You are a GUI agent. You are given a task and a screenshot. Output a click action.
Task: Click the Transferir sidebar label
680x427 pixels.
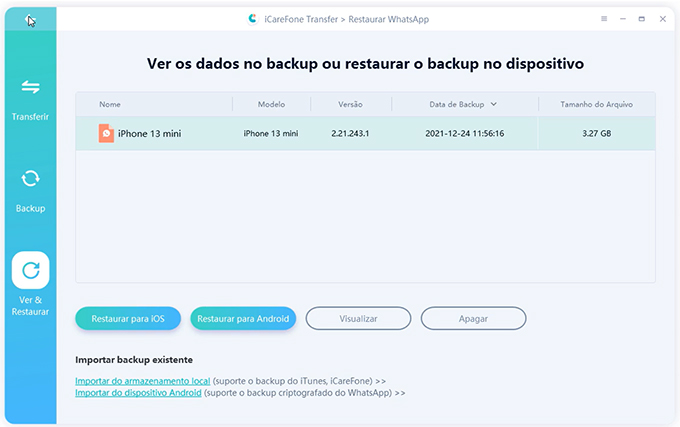[x=30, y=117]
